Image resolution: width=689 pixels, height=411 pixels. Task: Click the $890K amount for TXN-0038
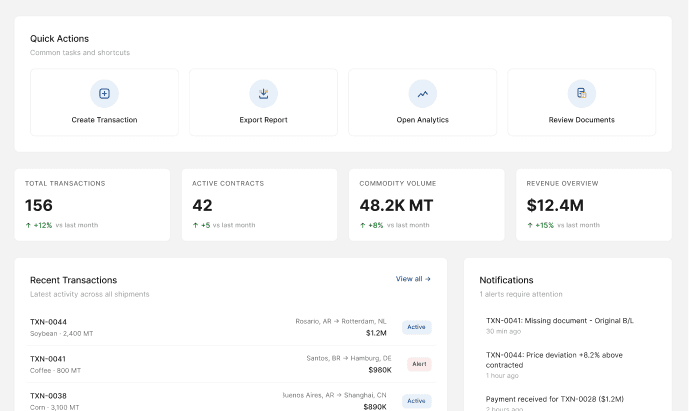click(375, 407)
